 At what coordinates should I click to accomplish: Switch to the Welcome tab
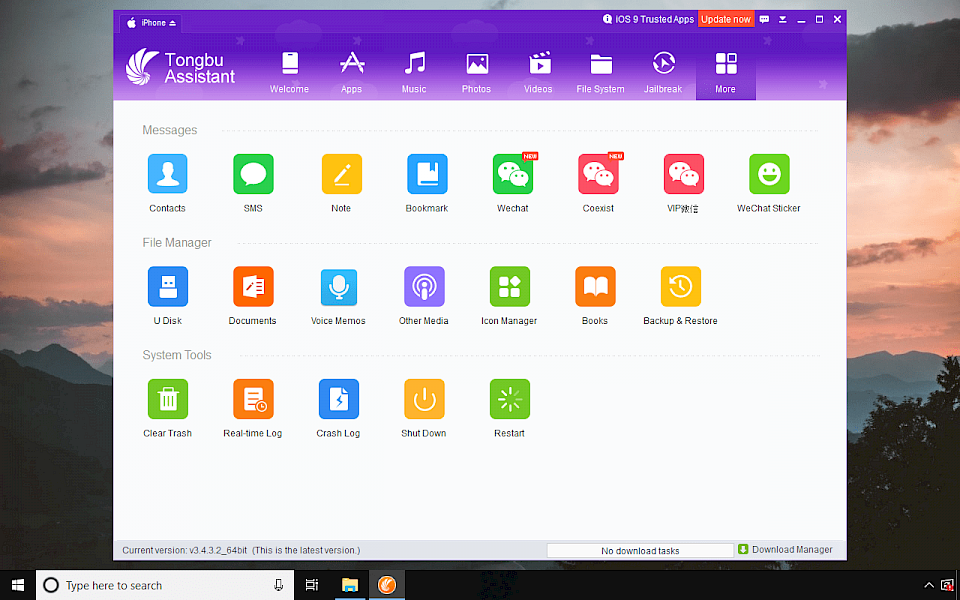coord(290,72)
